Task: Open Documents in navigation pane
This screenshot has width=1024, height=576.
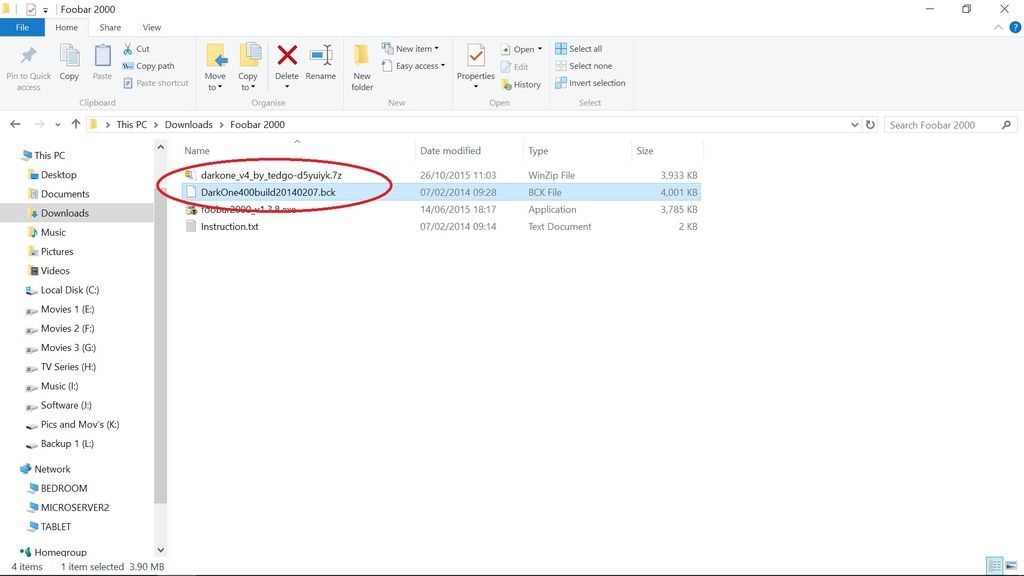Action: point(65,194)
